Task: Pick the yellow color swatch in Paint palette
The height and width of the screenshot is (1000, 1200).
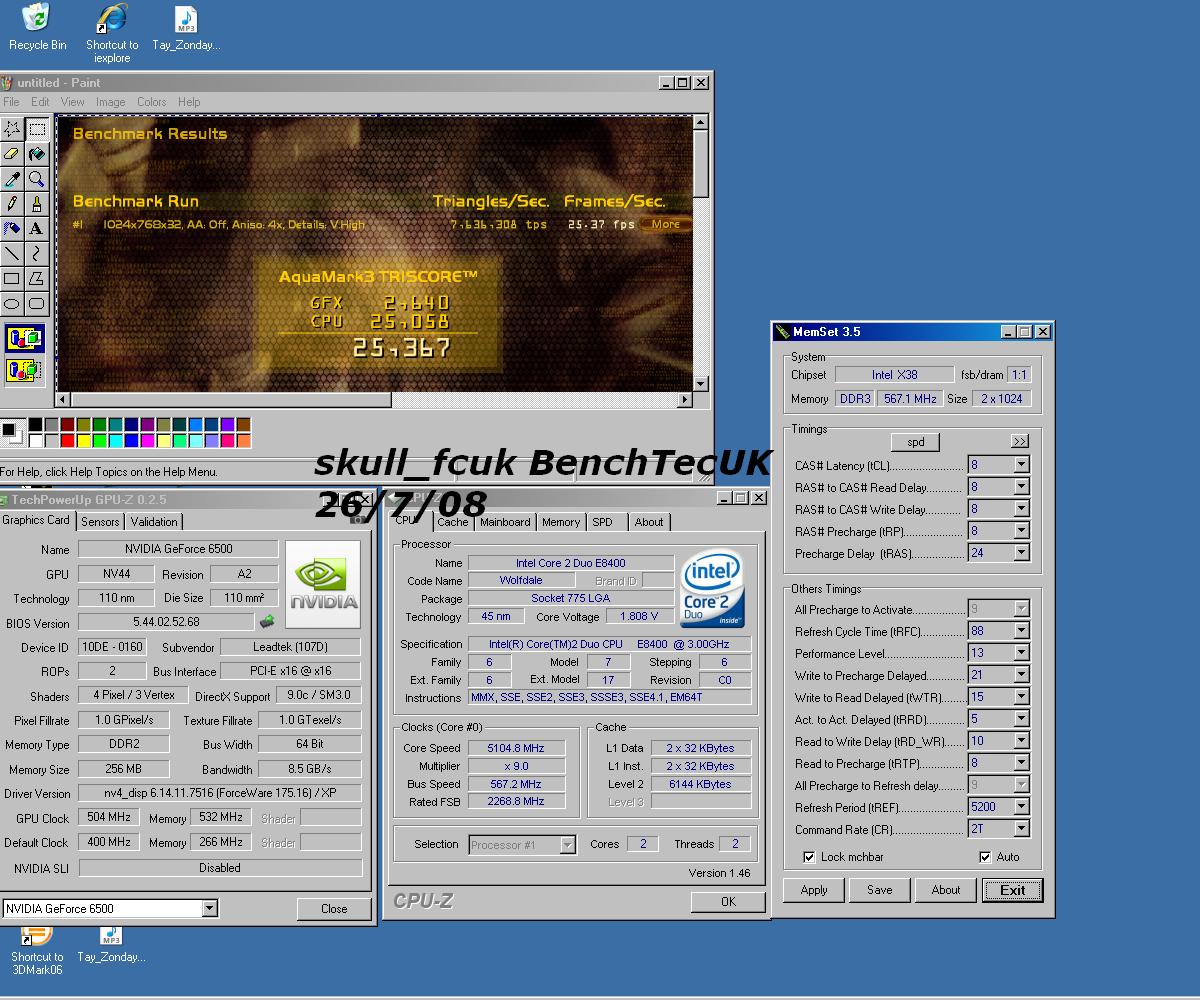Action: point(83,441)
